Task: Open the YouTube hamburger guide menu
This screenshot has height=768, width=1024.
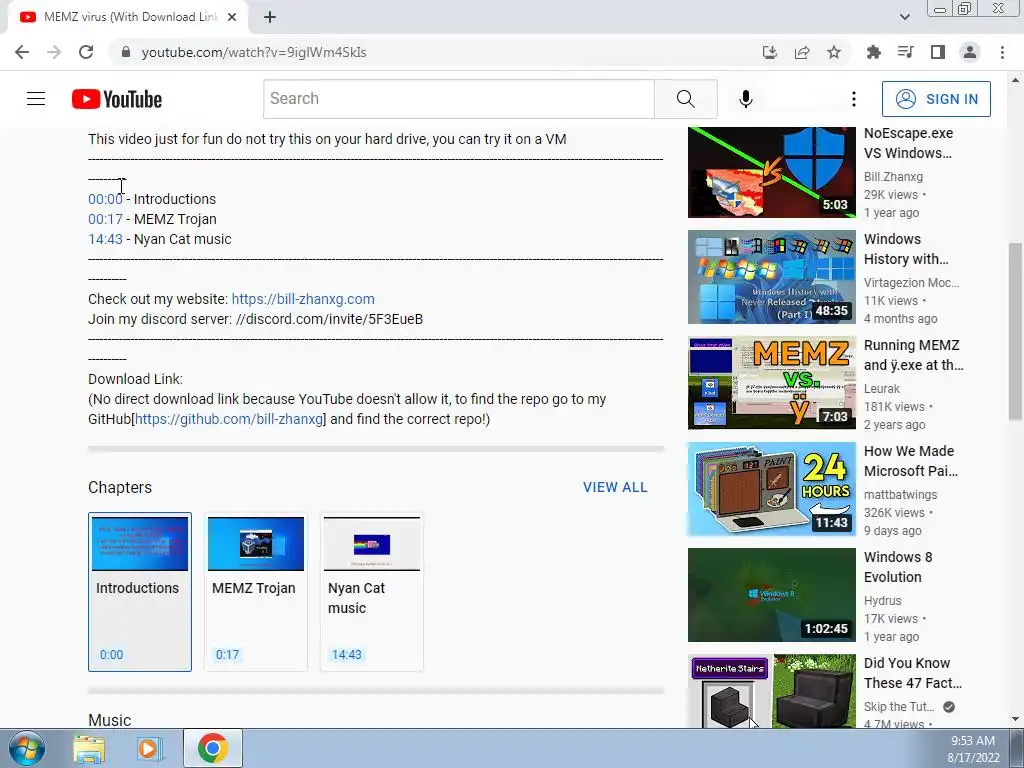Action: pos(36,99)
